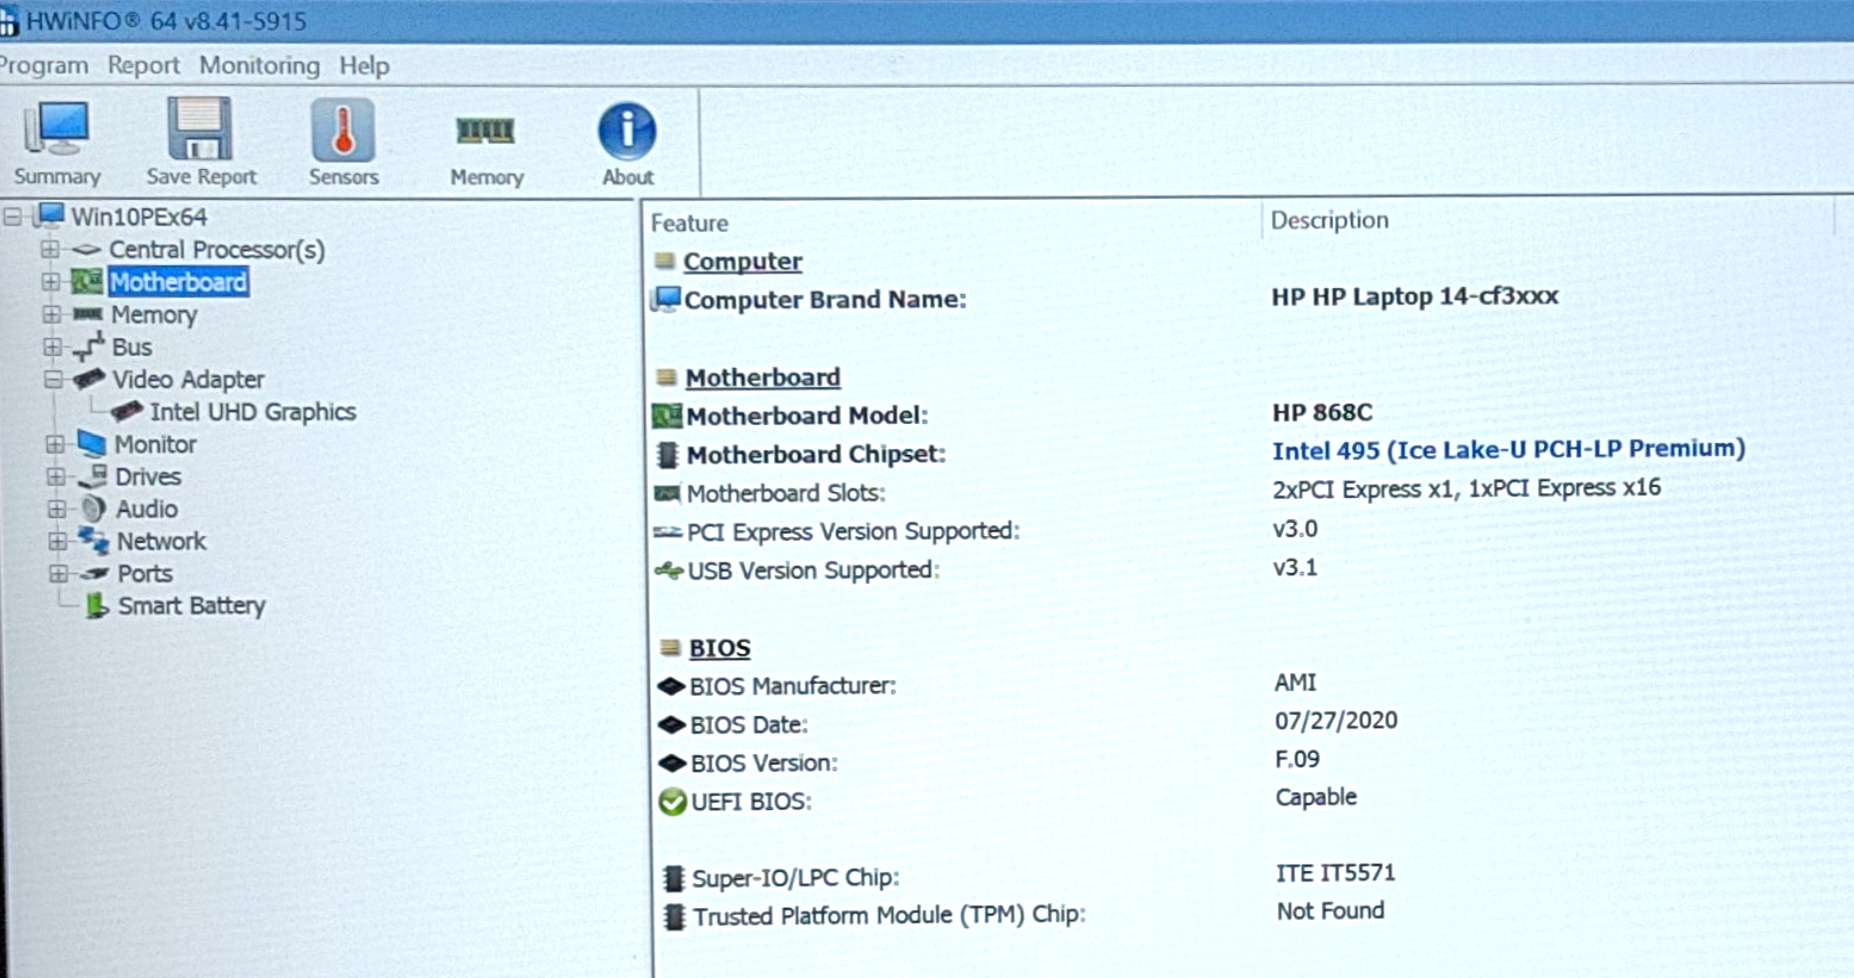Viewport: 1854px width, 978px height.
Task: Click the BIOS Manufacturer 'AMI' value
Action: coord(1295,682)
